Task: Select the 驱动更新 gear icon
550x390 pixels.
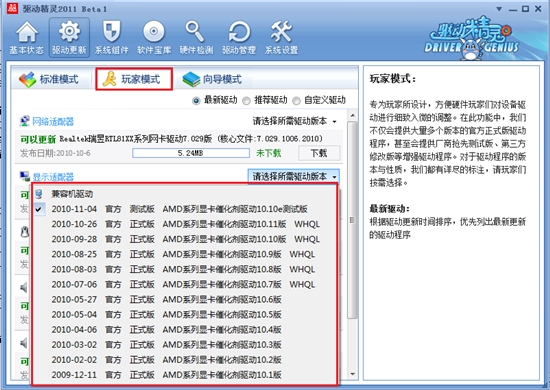Action: (69, 37)
